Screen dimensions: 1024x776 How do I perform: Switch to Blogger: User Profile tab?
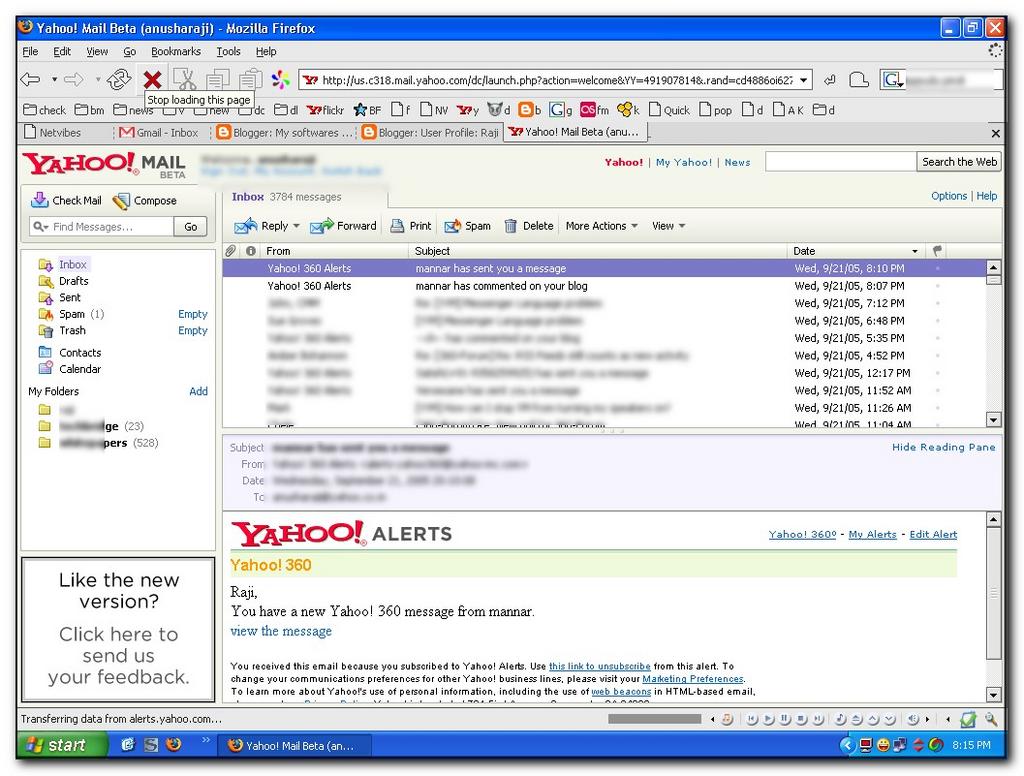point(431,133)
